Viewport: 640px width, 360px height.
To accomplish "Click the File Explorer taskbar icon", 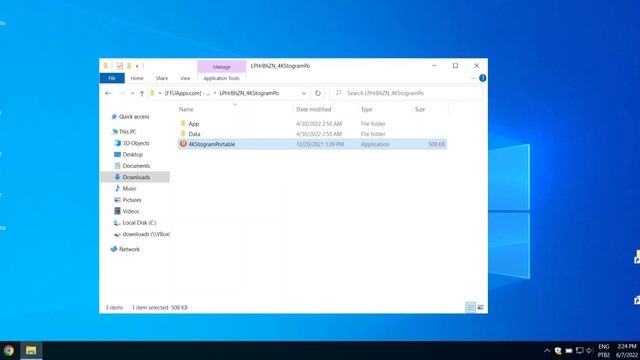I will coord(31,350).
